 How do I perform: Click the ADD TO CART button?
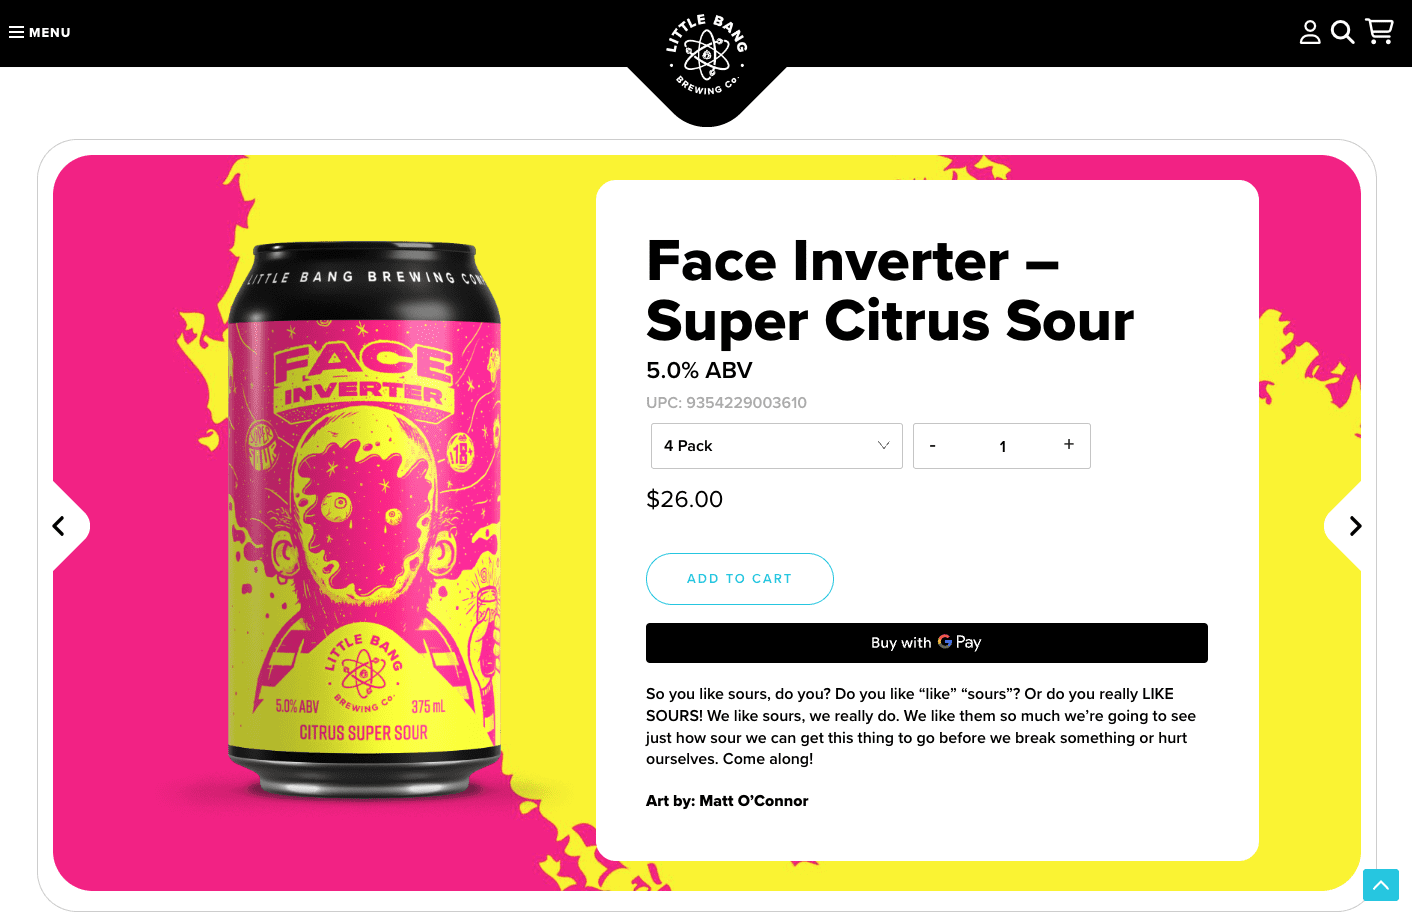click(x=740, y=579)
